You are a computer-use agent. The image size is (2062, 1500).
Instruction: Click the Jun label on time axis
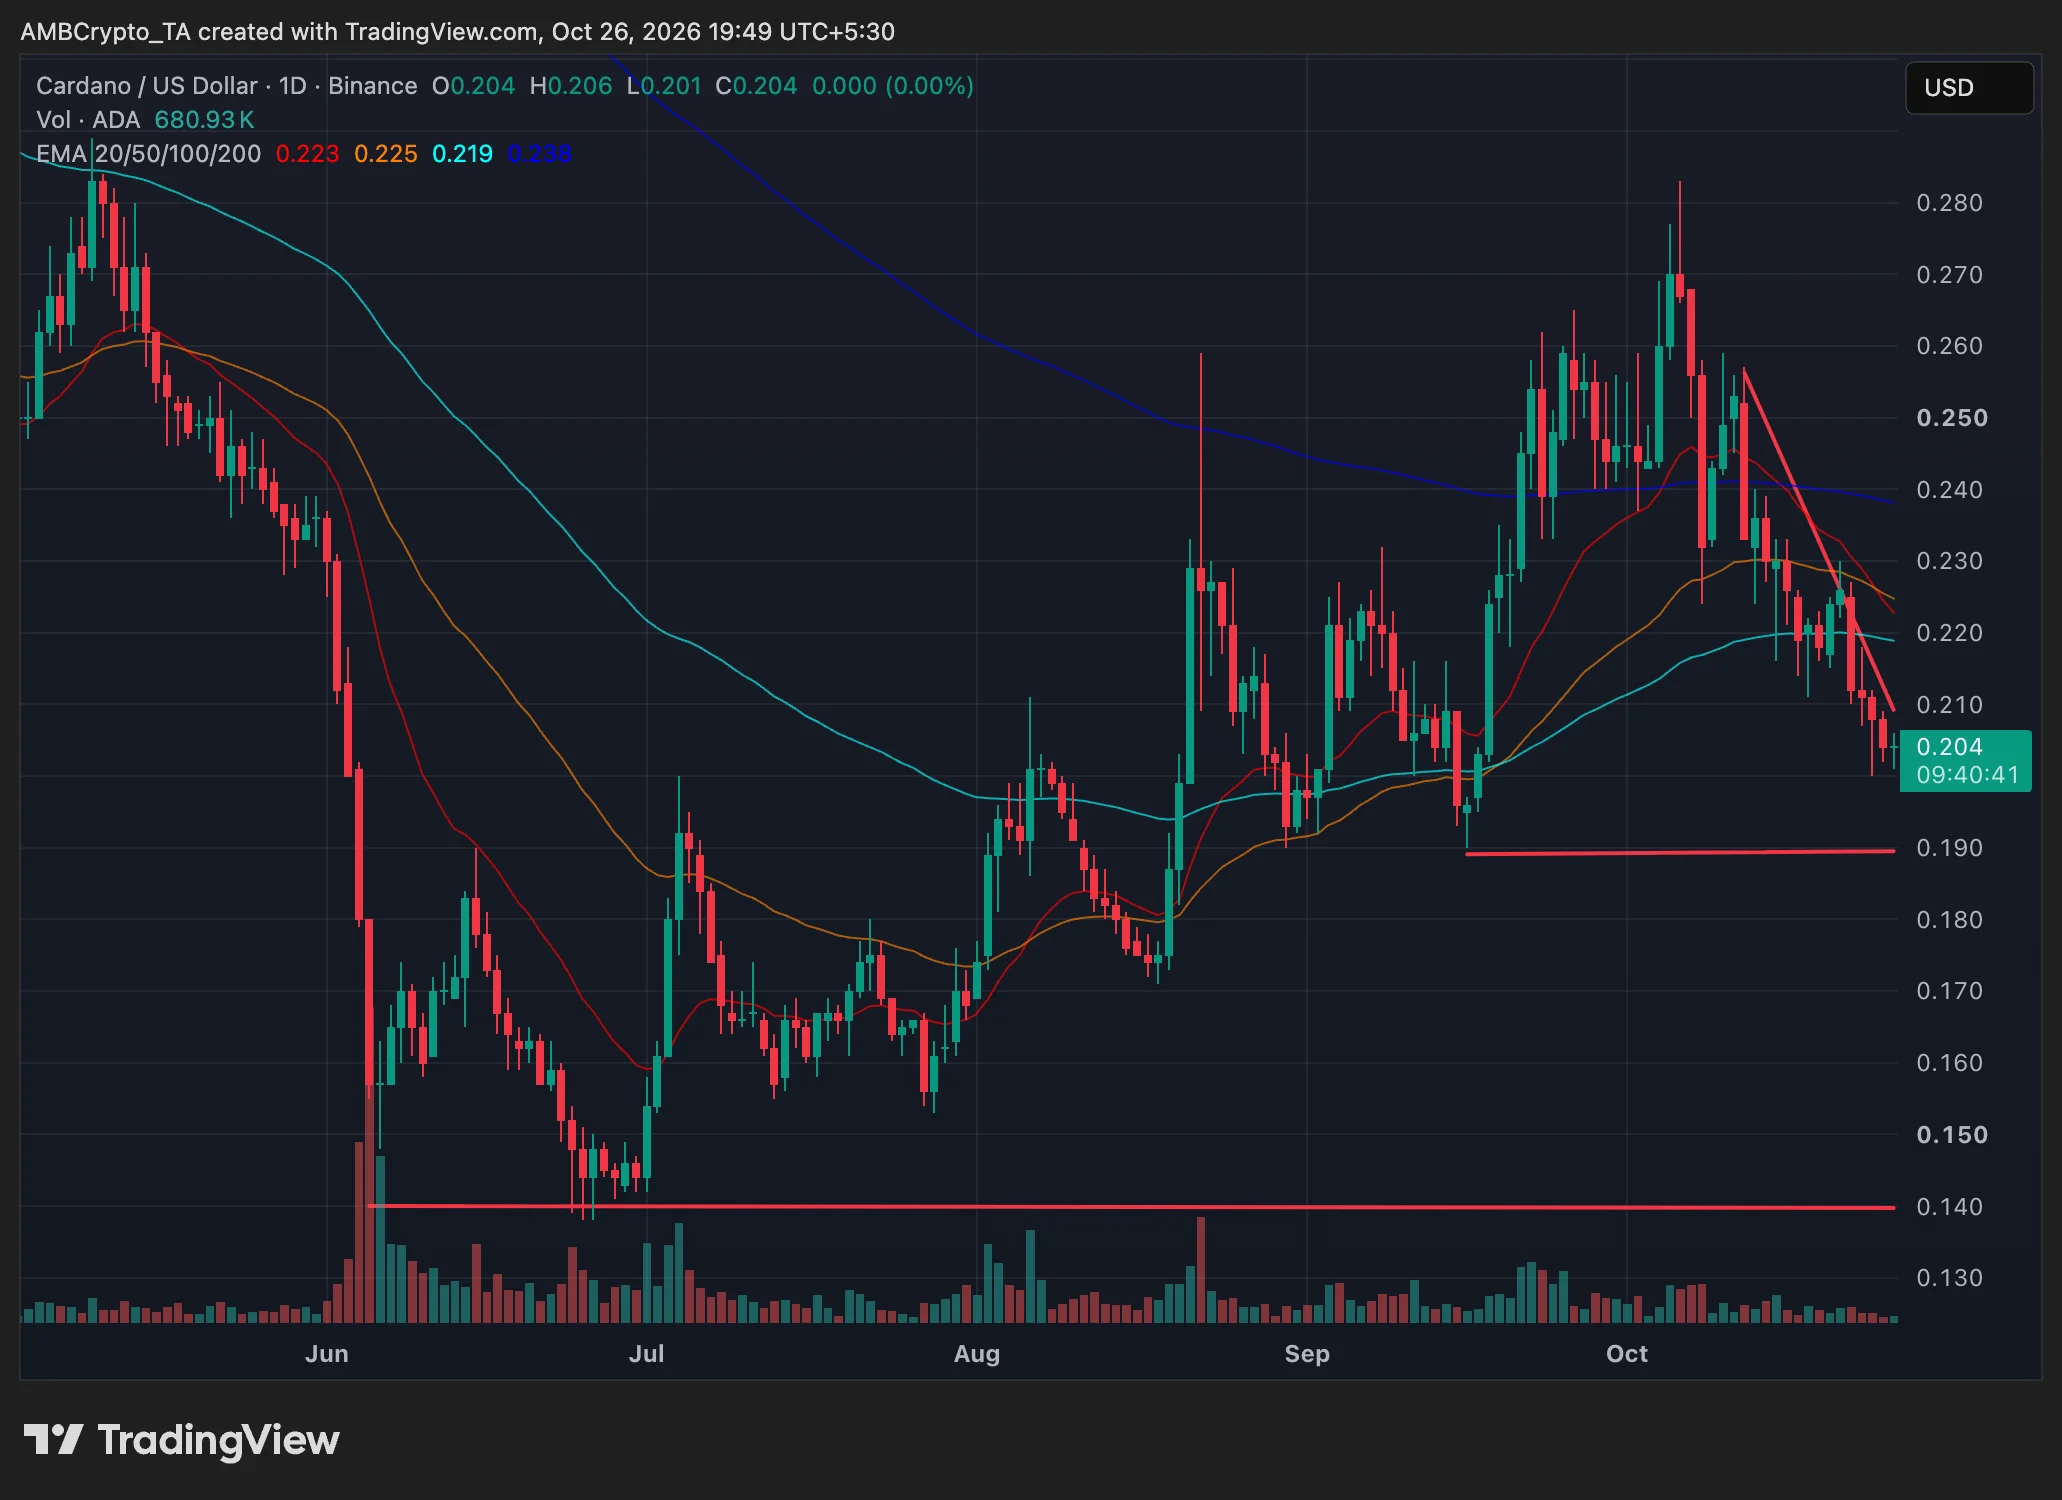tap(327, 1354)
